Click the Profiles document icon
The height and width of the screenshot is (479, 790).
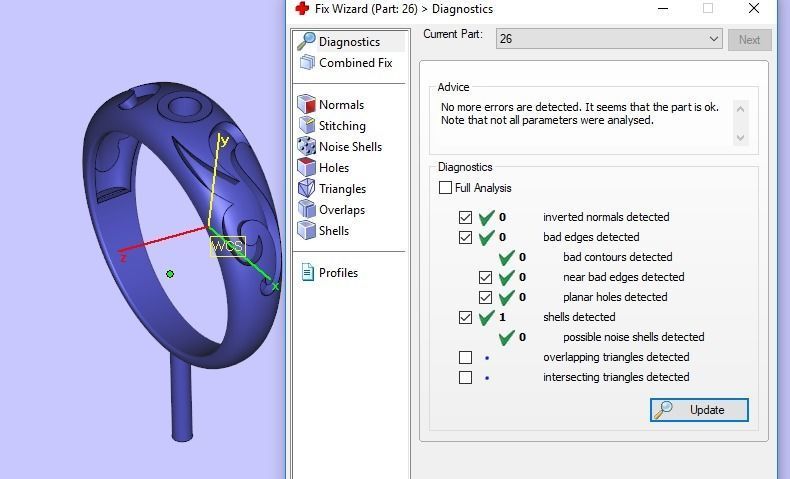click(x=307, y=272)
